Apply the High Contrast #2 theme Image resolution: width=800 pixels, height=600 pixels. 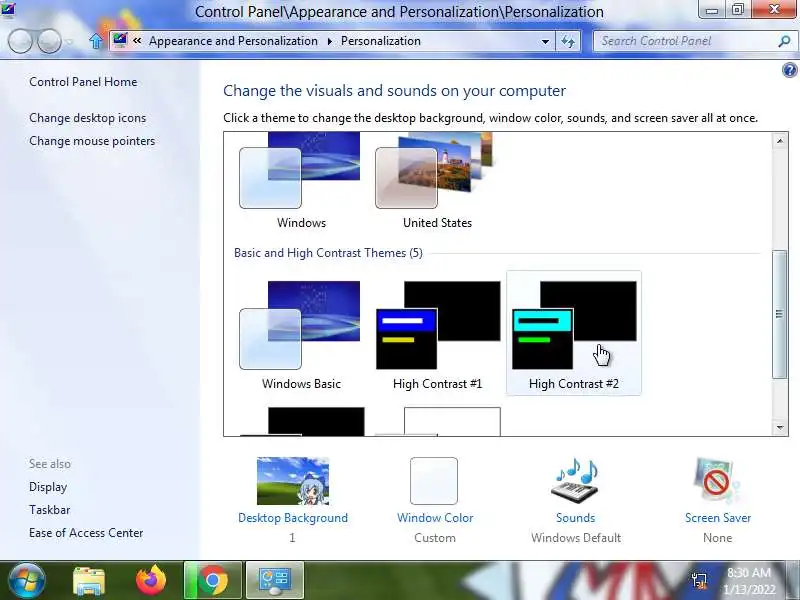click(573, 333)
